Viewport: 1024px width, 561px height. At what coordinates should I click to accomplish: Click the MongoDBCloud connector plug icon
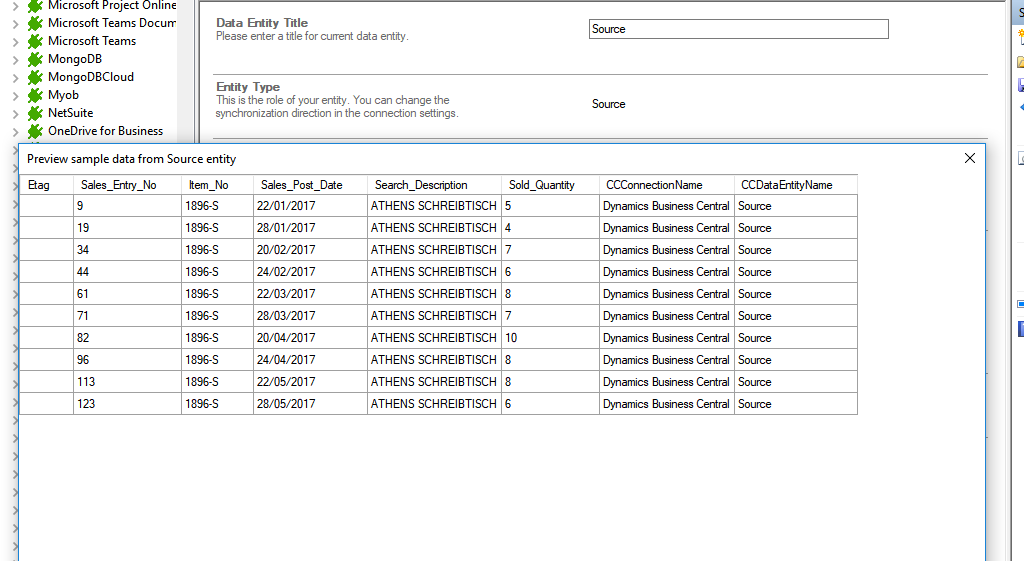[x=35, y=77]
